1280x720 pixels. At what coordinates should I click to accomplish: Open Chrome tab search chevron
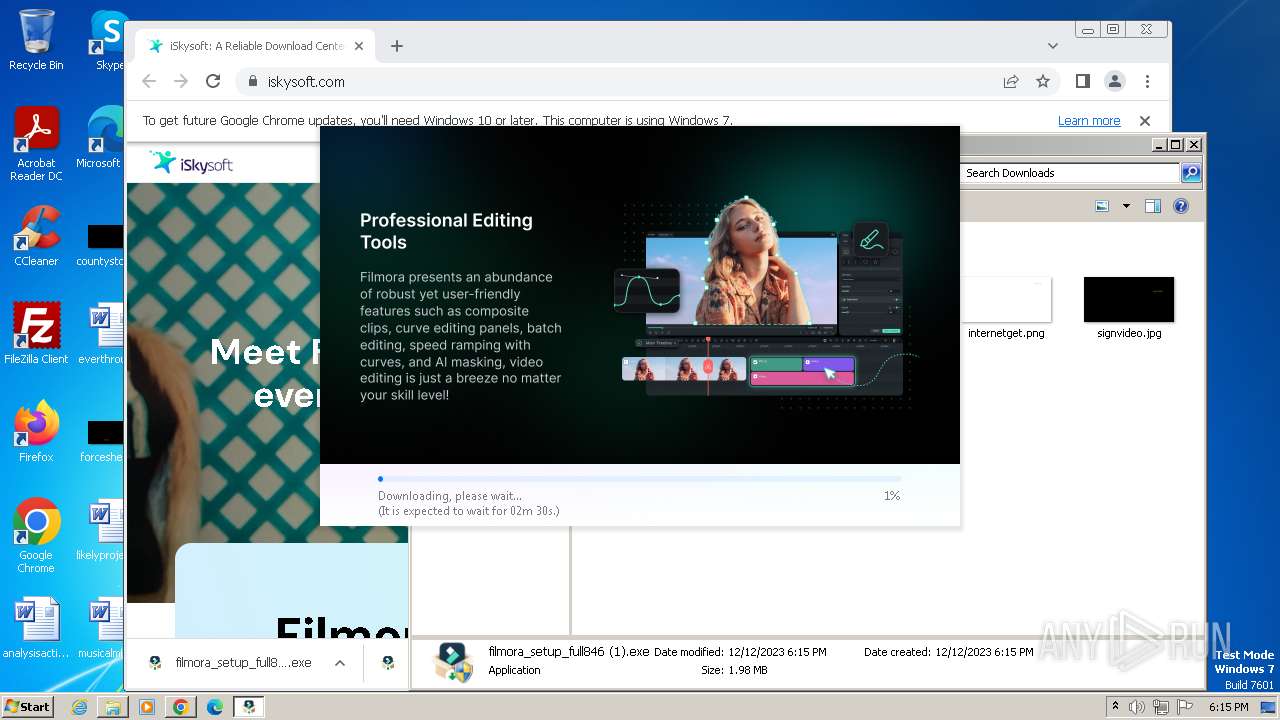coord(1053,46)
